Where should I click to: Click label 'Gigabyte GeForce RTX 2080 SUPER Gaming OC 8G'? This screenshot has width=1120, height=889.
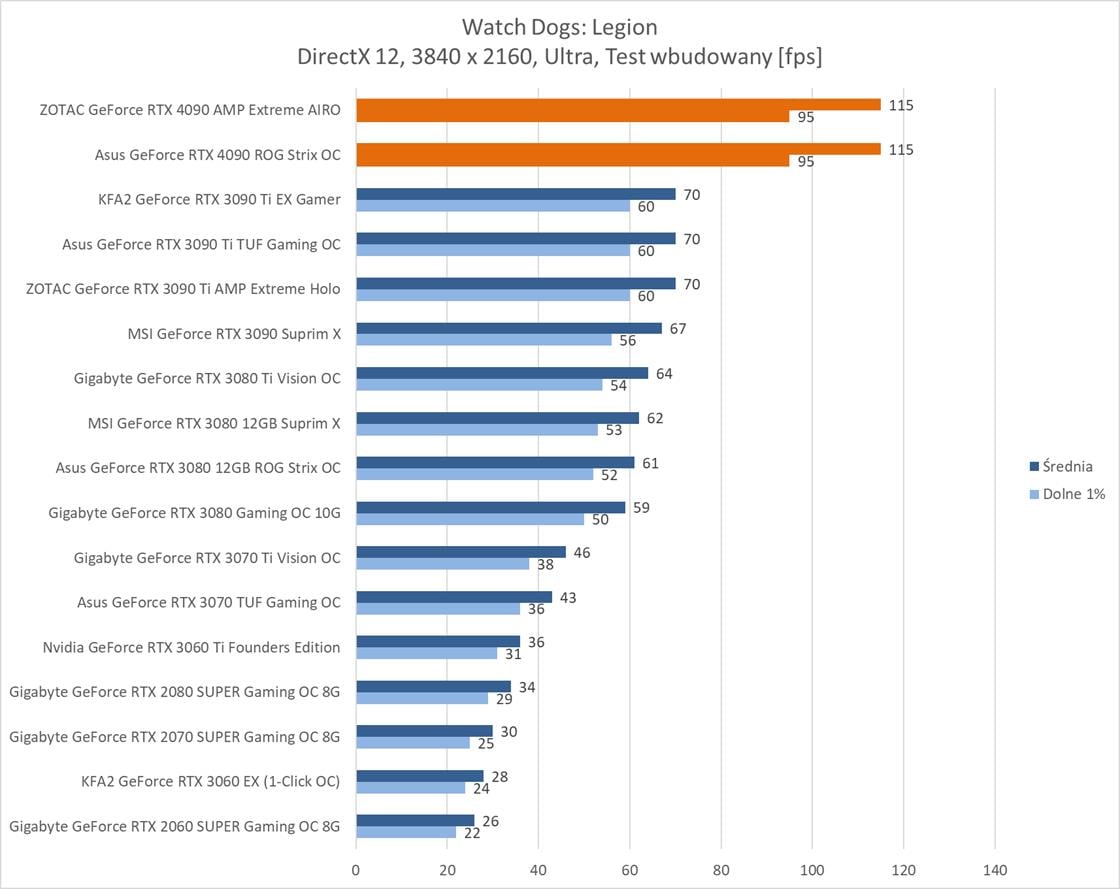point(174,692)
